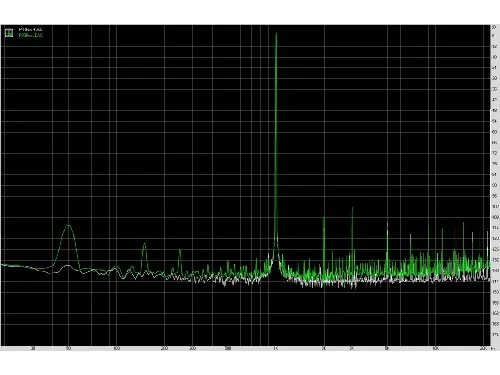Click the 10k label on frequency axis
500x375 pixels.
click(435, 349)
